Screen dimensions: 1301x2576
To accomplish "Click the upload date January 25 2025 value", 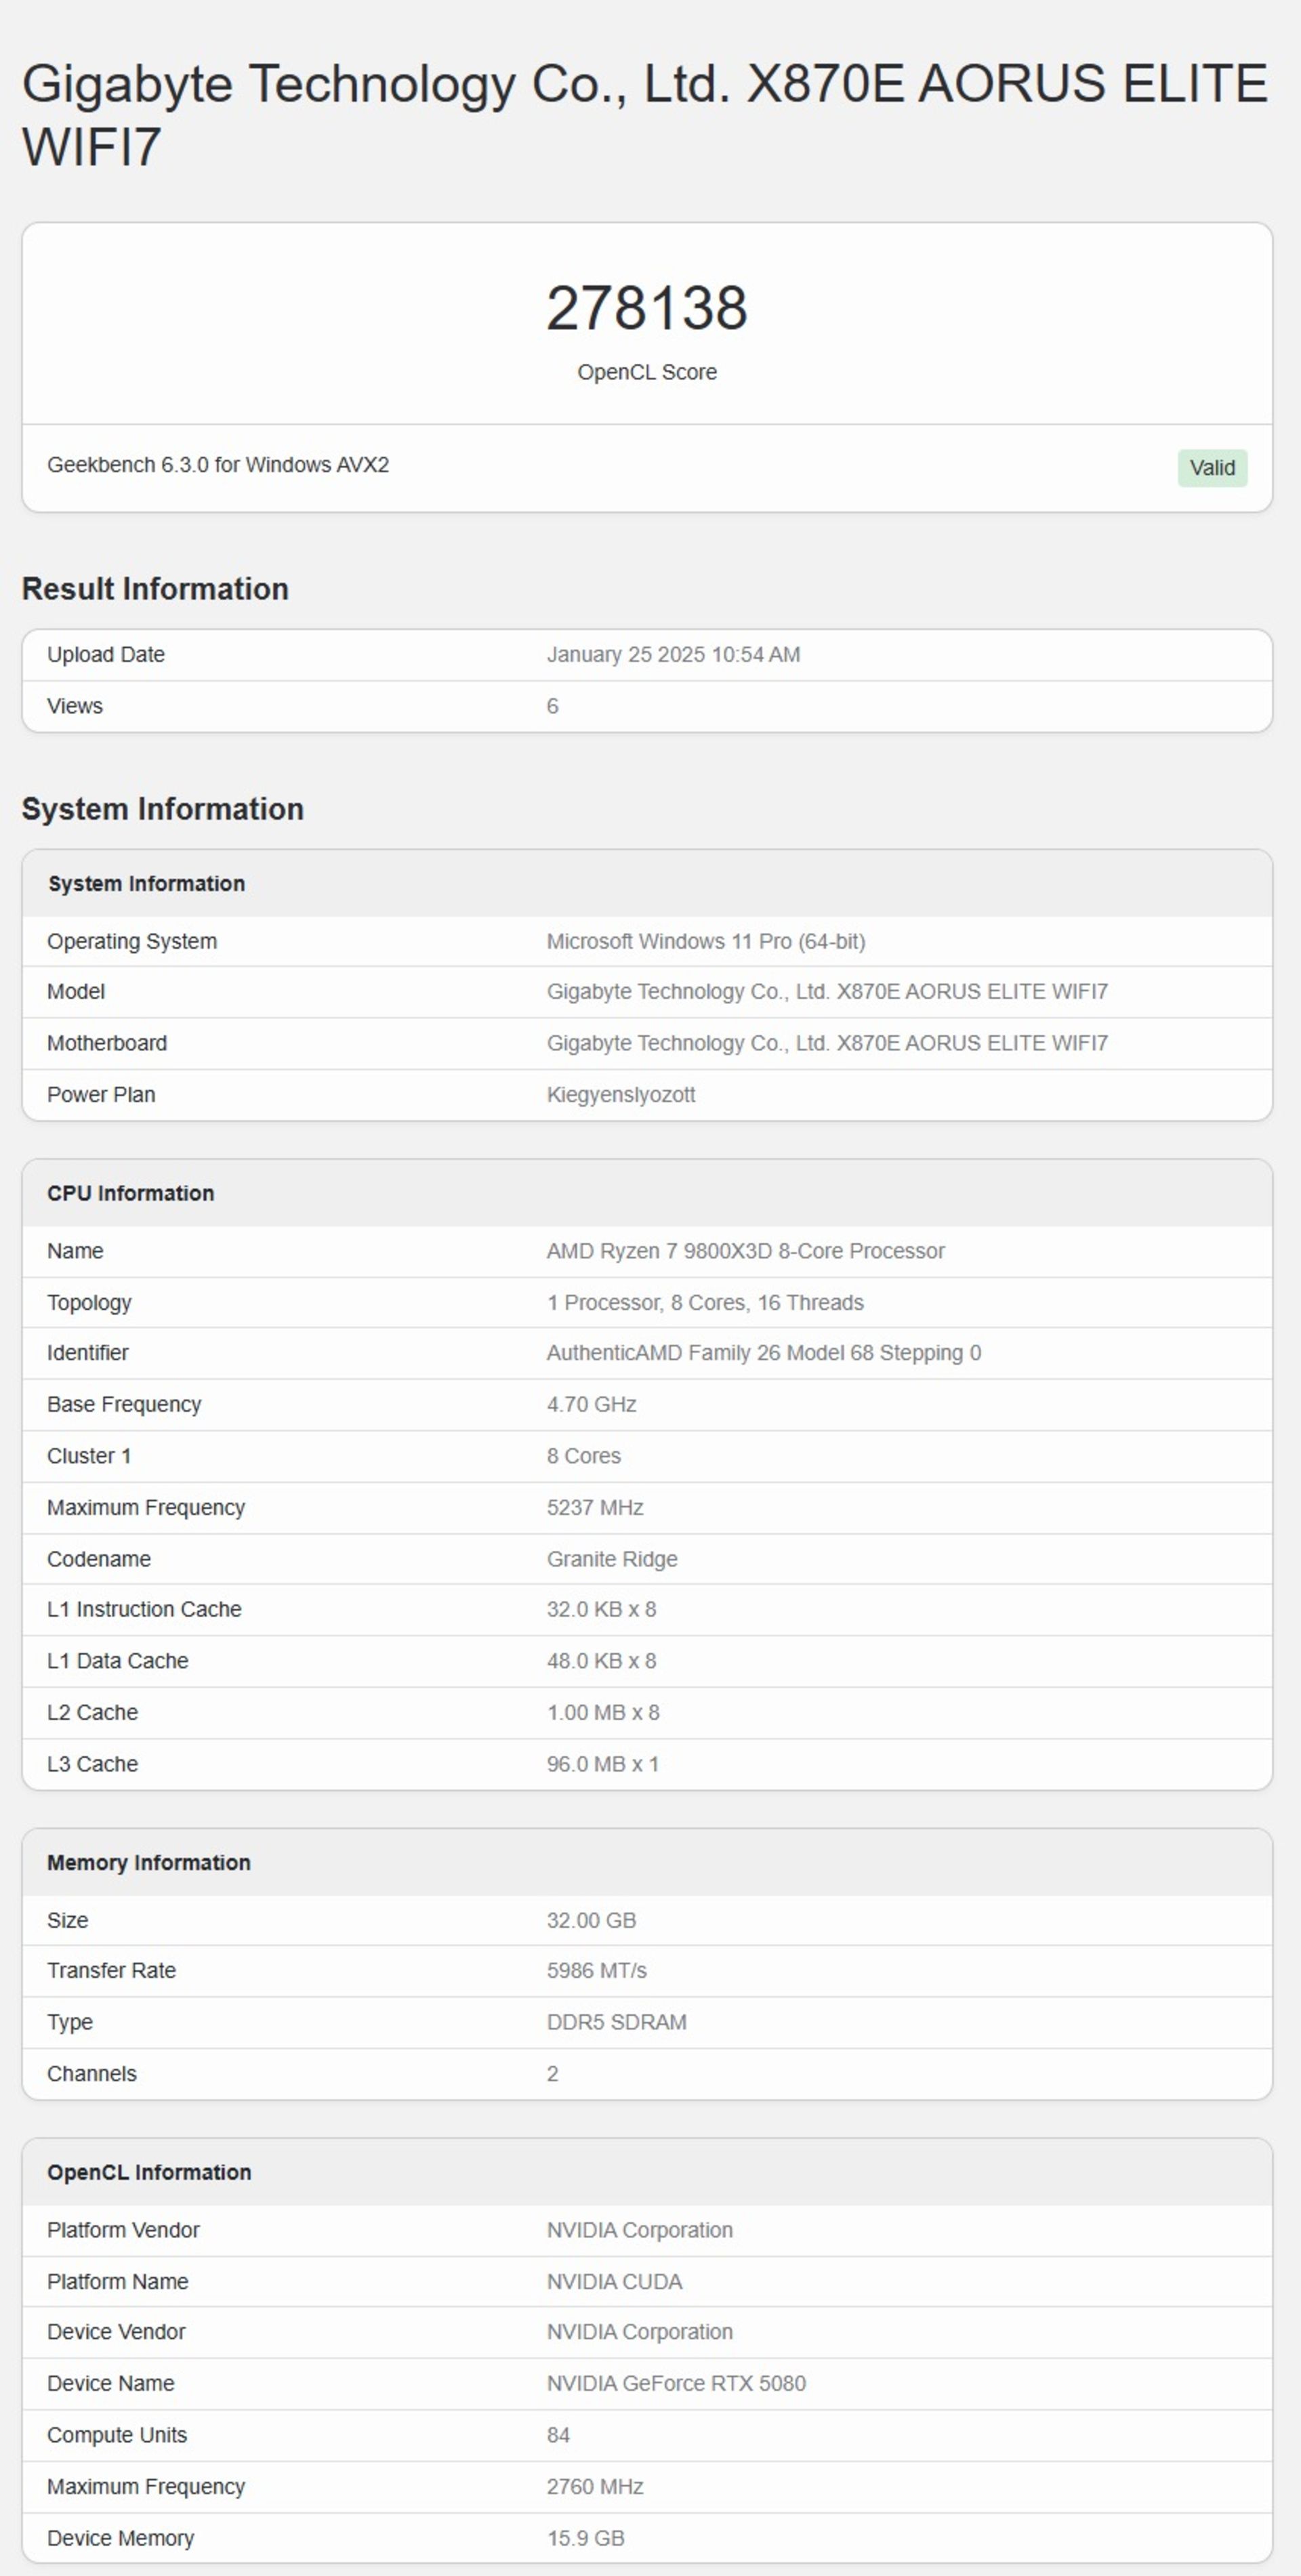I will coord(673,655).
